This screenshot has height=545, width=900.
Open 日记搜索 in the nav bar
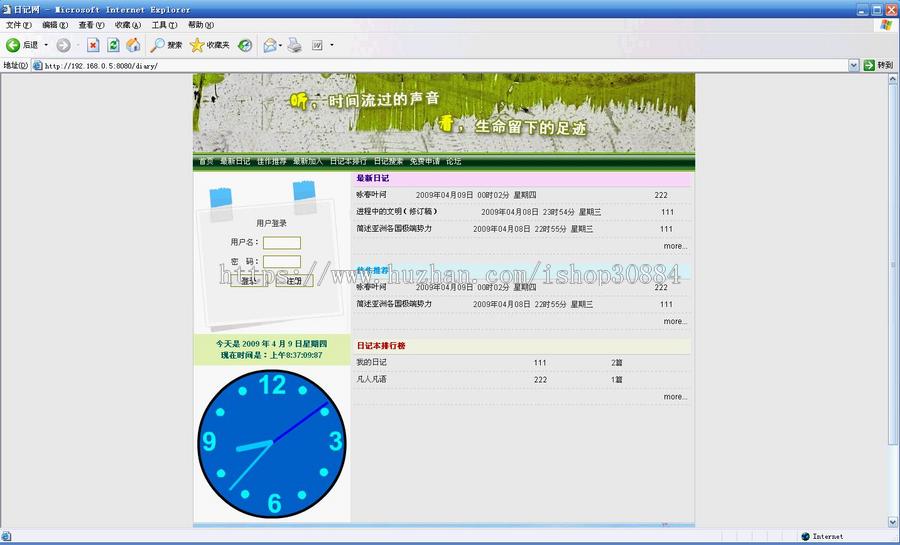[389, 161]
